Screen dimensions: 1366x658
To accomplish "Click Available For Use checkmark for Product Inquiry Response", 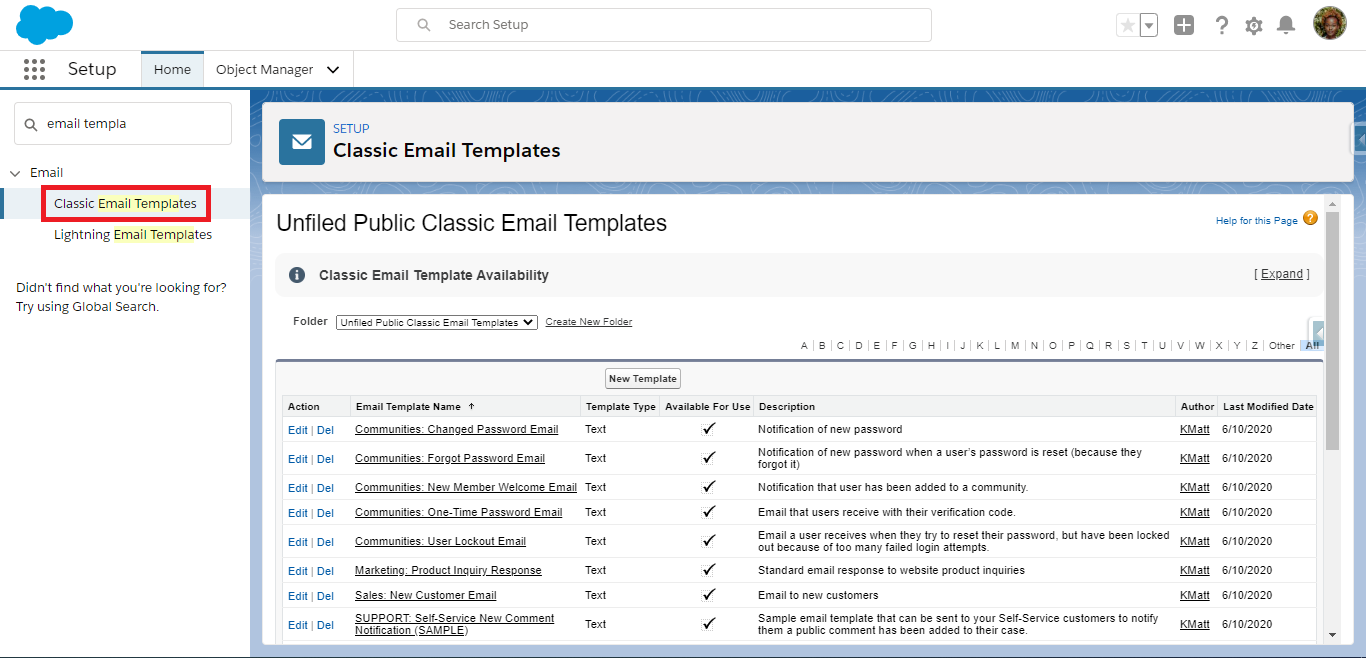I will [x=708, y=570].
